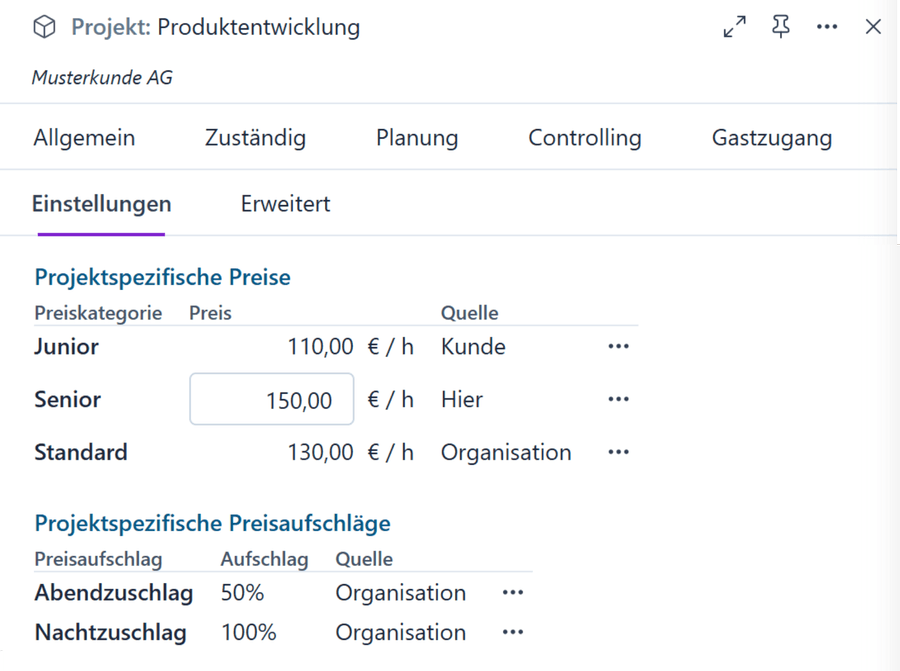Go to the Gastzugang tab
The height and width of the screenshot is (671, 900).
(772, 138)
